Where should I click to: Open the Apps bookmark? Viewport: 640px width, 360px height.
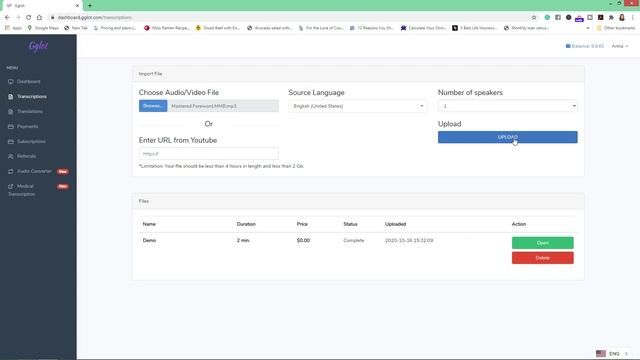click(13, 28)
